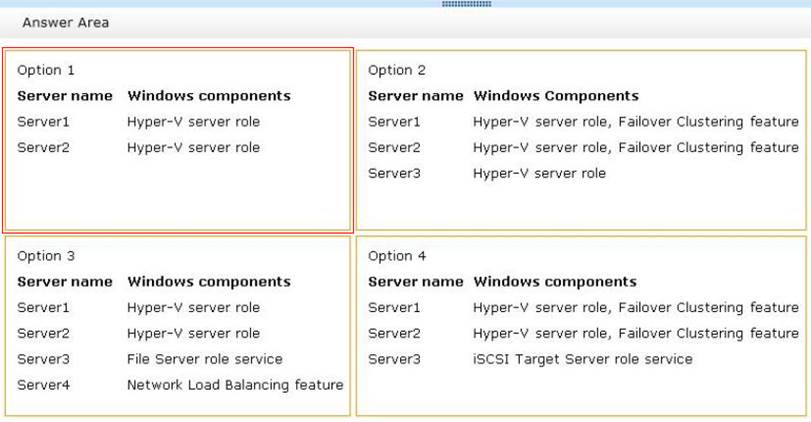Click Server3 Hyper-V server role row in Option 2
The height and width of the screenshot is (422, 811).
(x=539, y=173)
